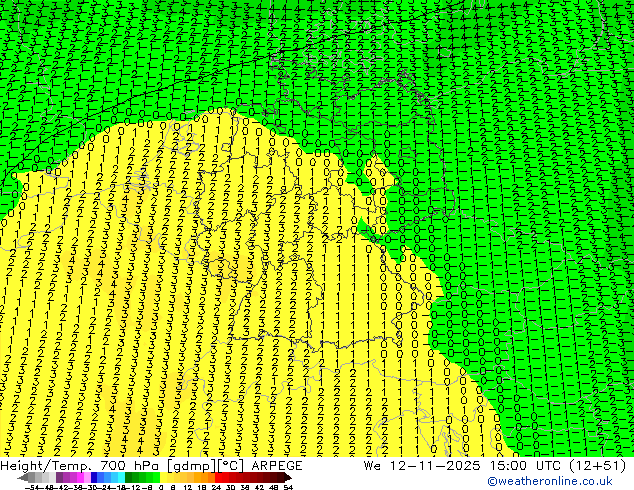Click the grey left arrow end of legend
This screenshot has width=634, height=490.
point(22,477)
